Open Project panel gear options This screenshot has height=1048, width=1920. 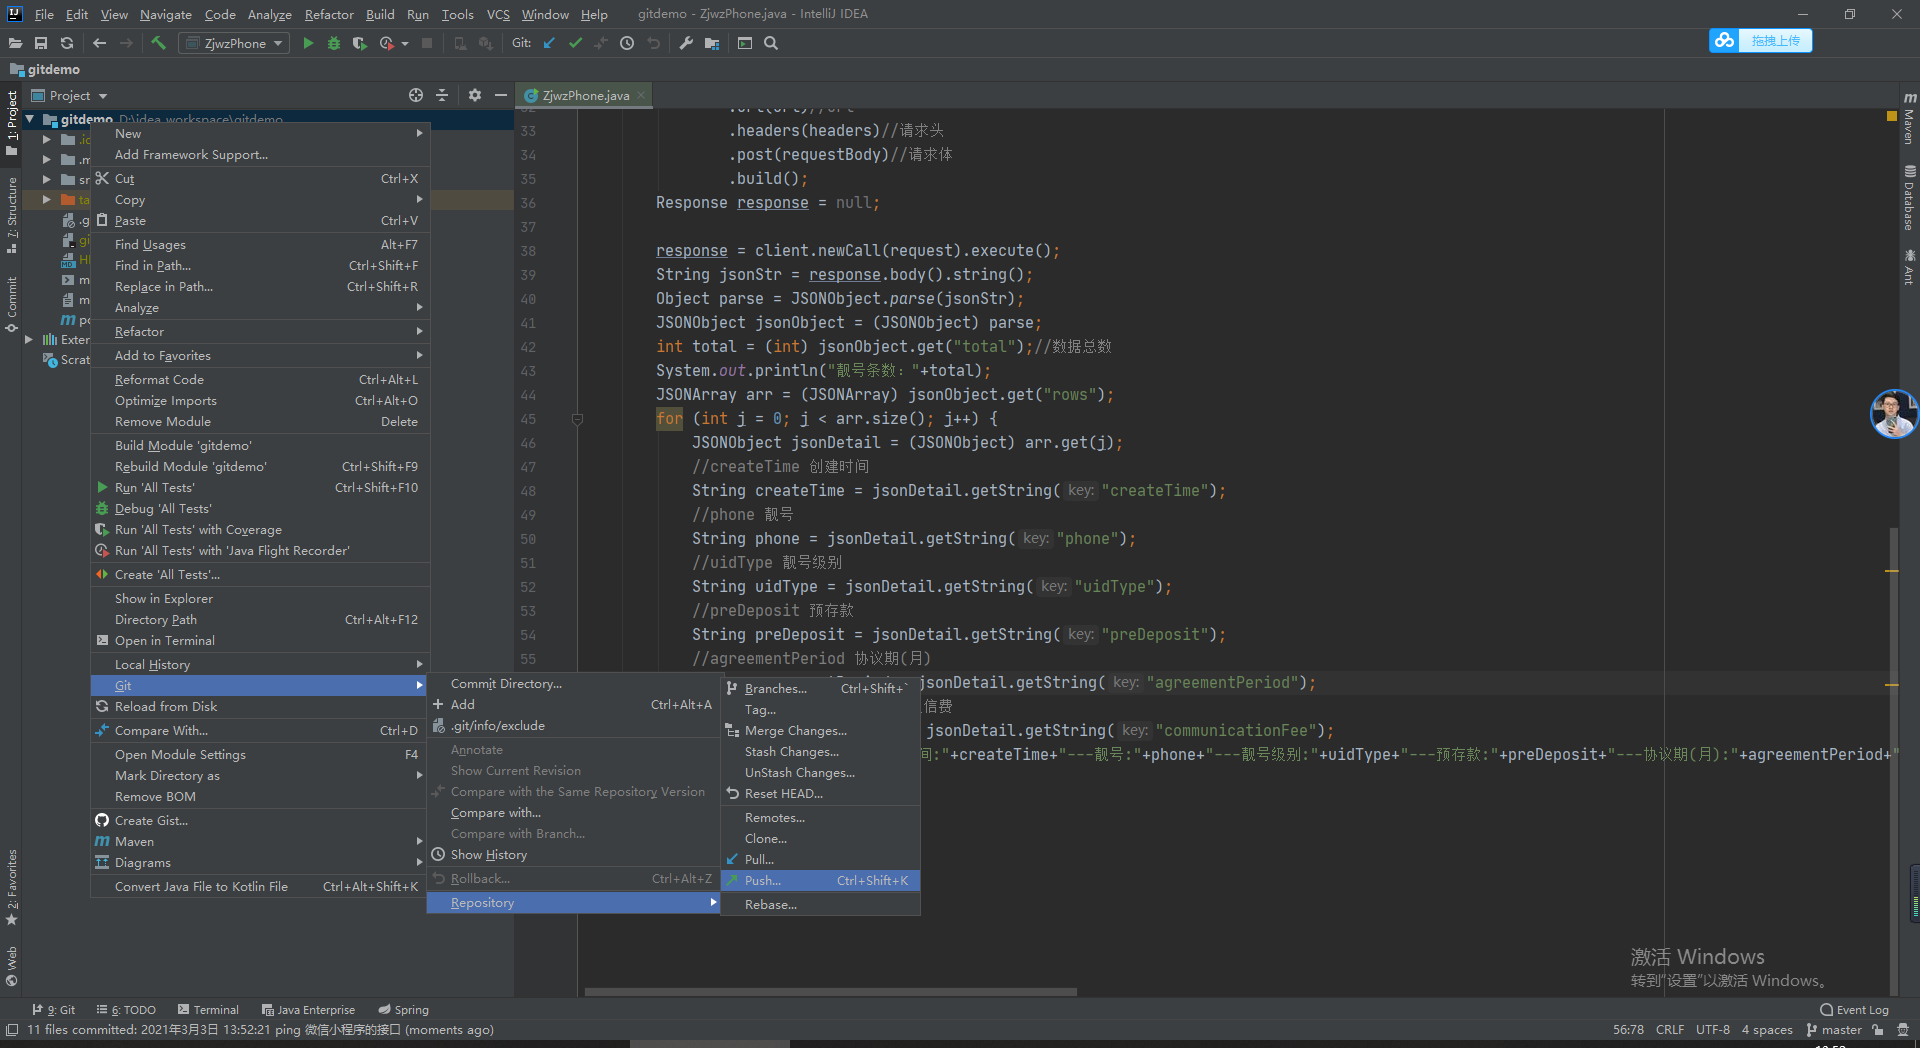475,95
